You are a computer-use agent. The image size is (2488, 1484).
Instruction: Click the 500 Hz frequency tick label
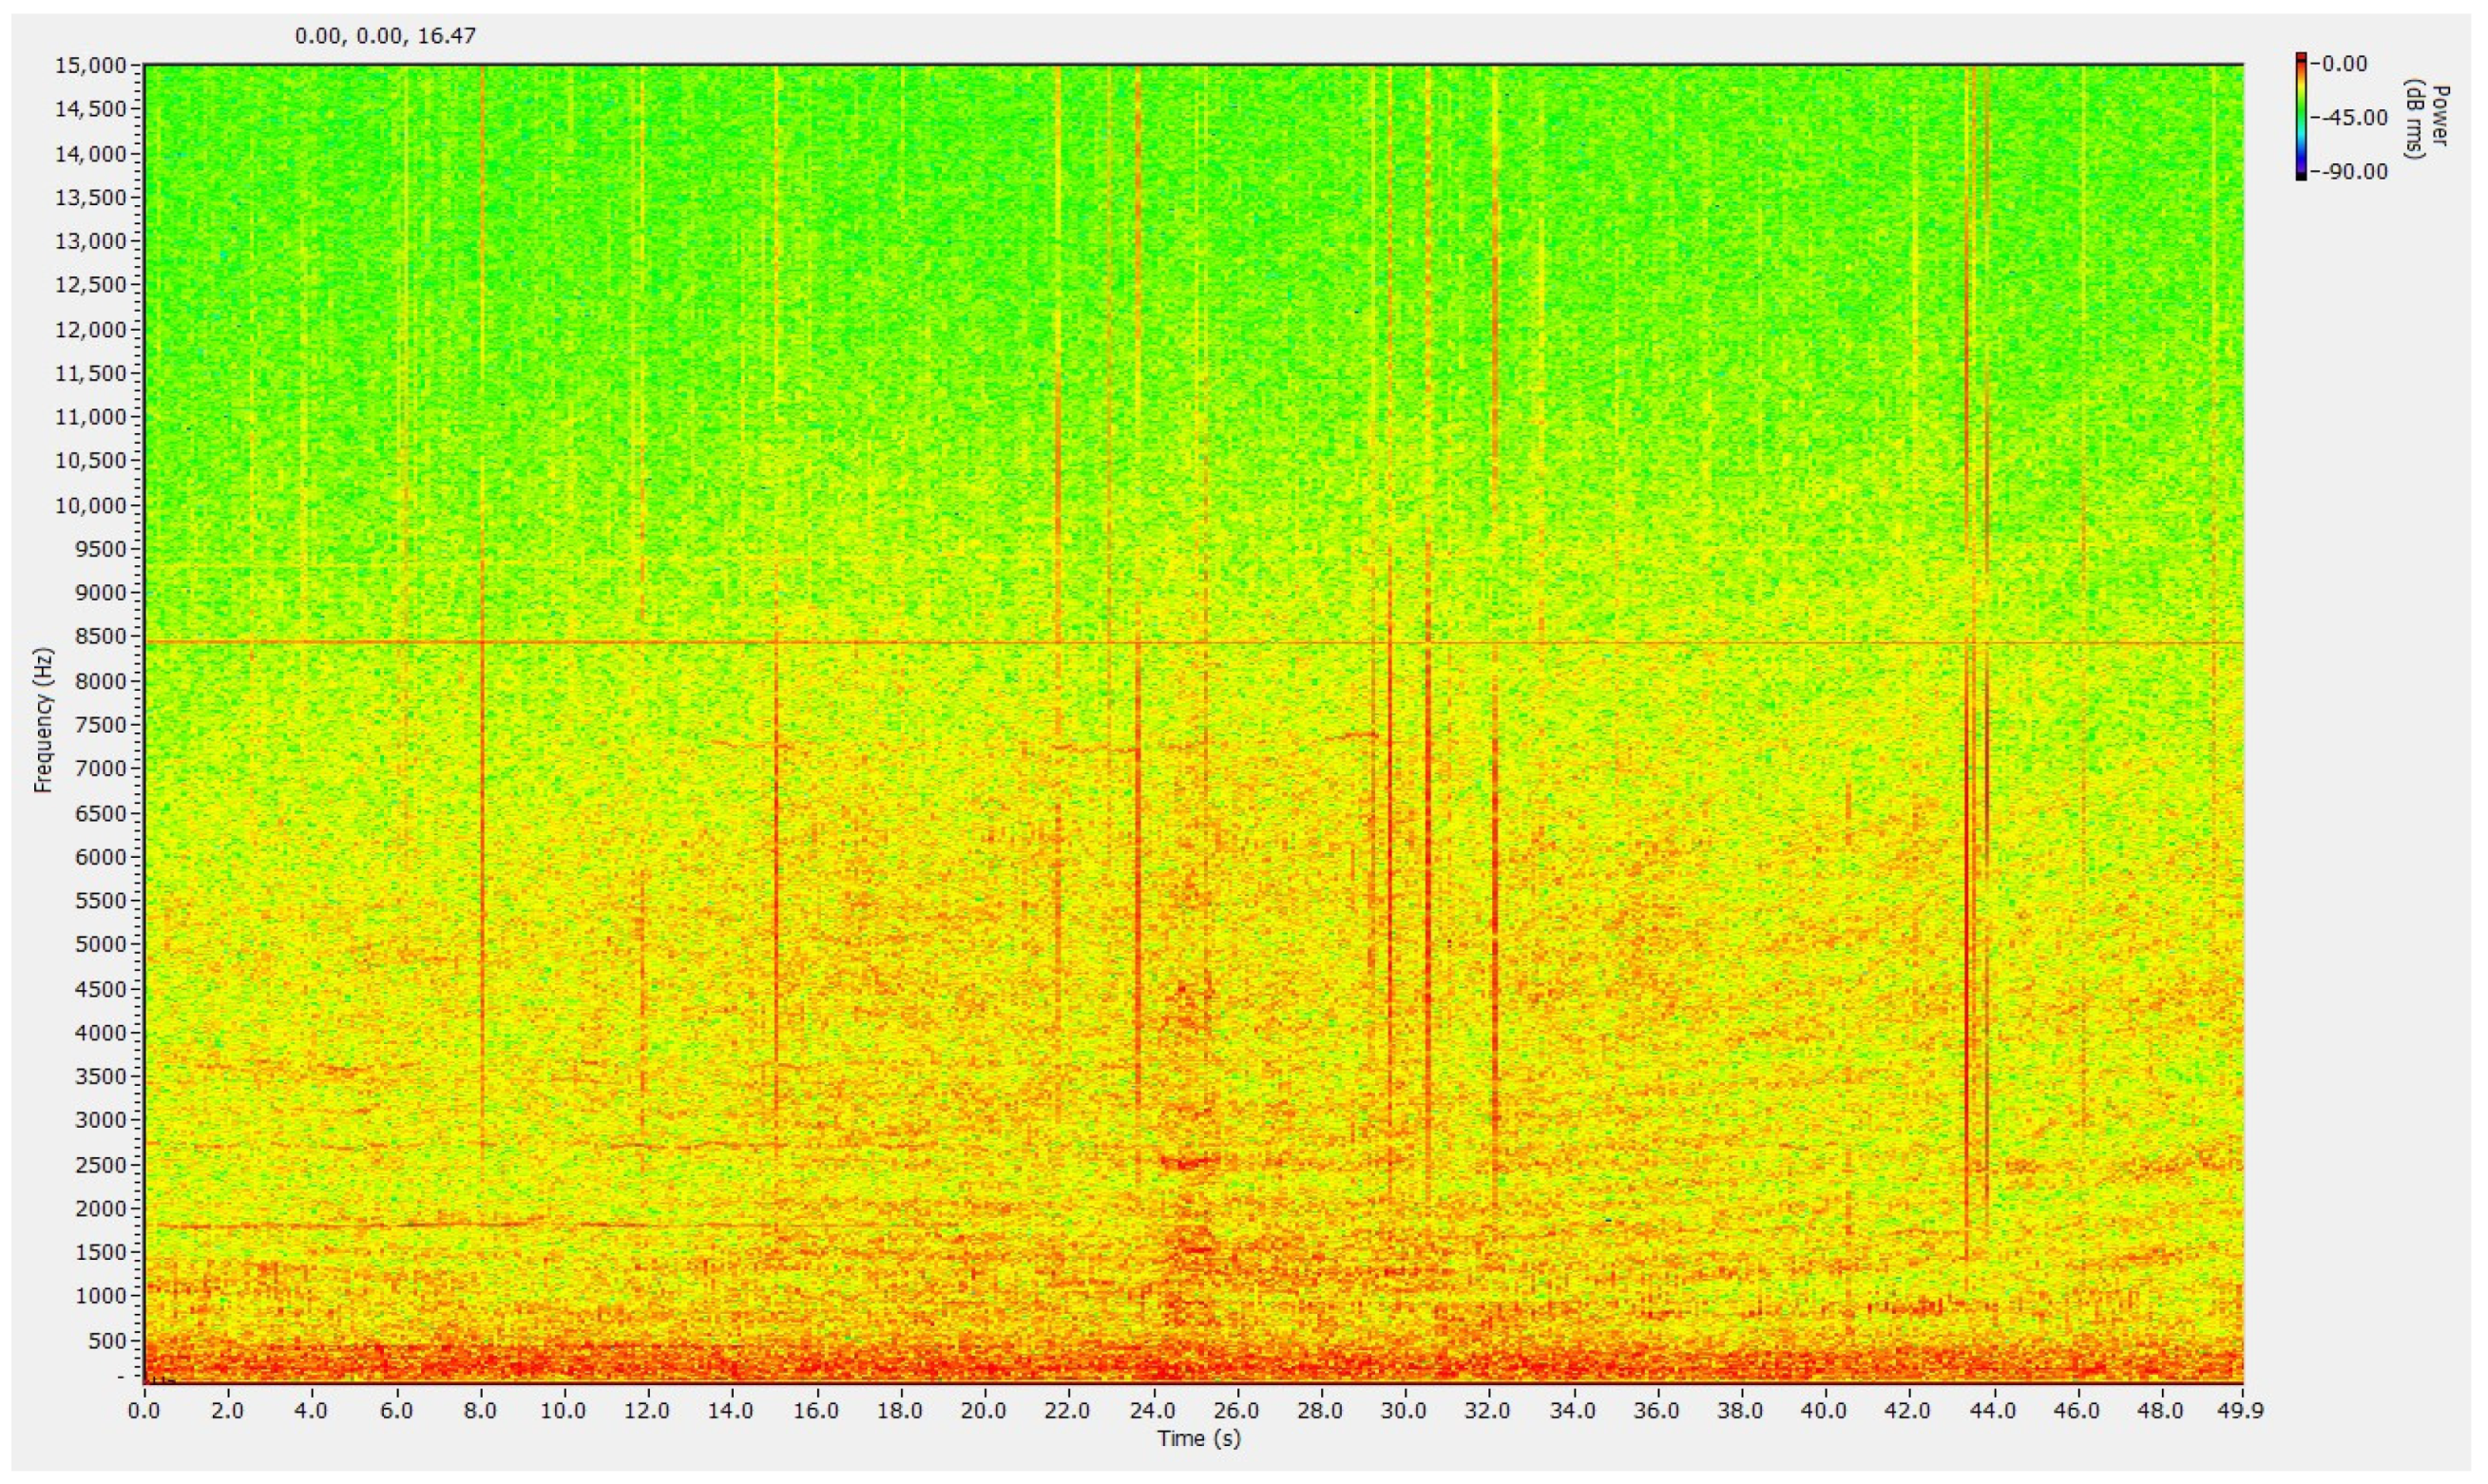coord(110,1341)
